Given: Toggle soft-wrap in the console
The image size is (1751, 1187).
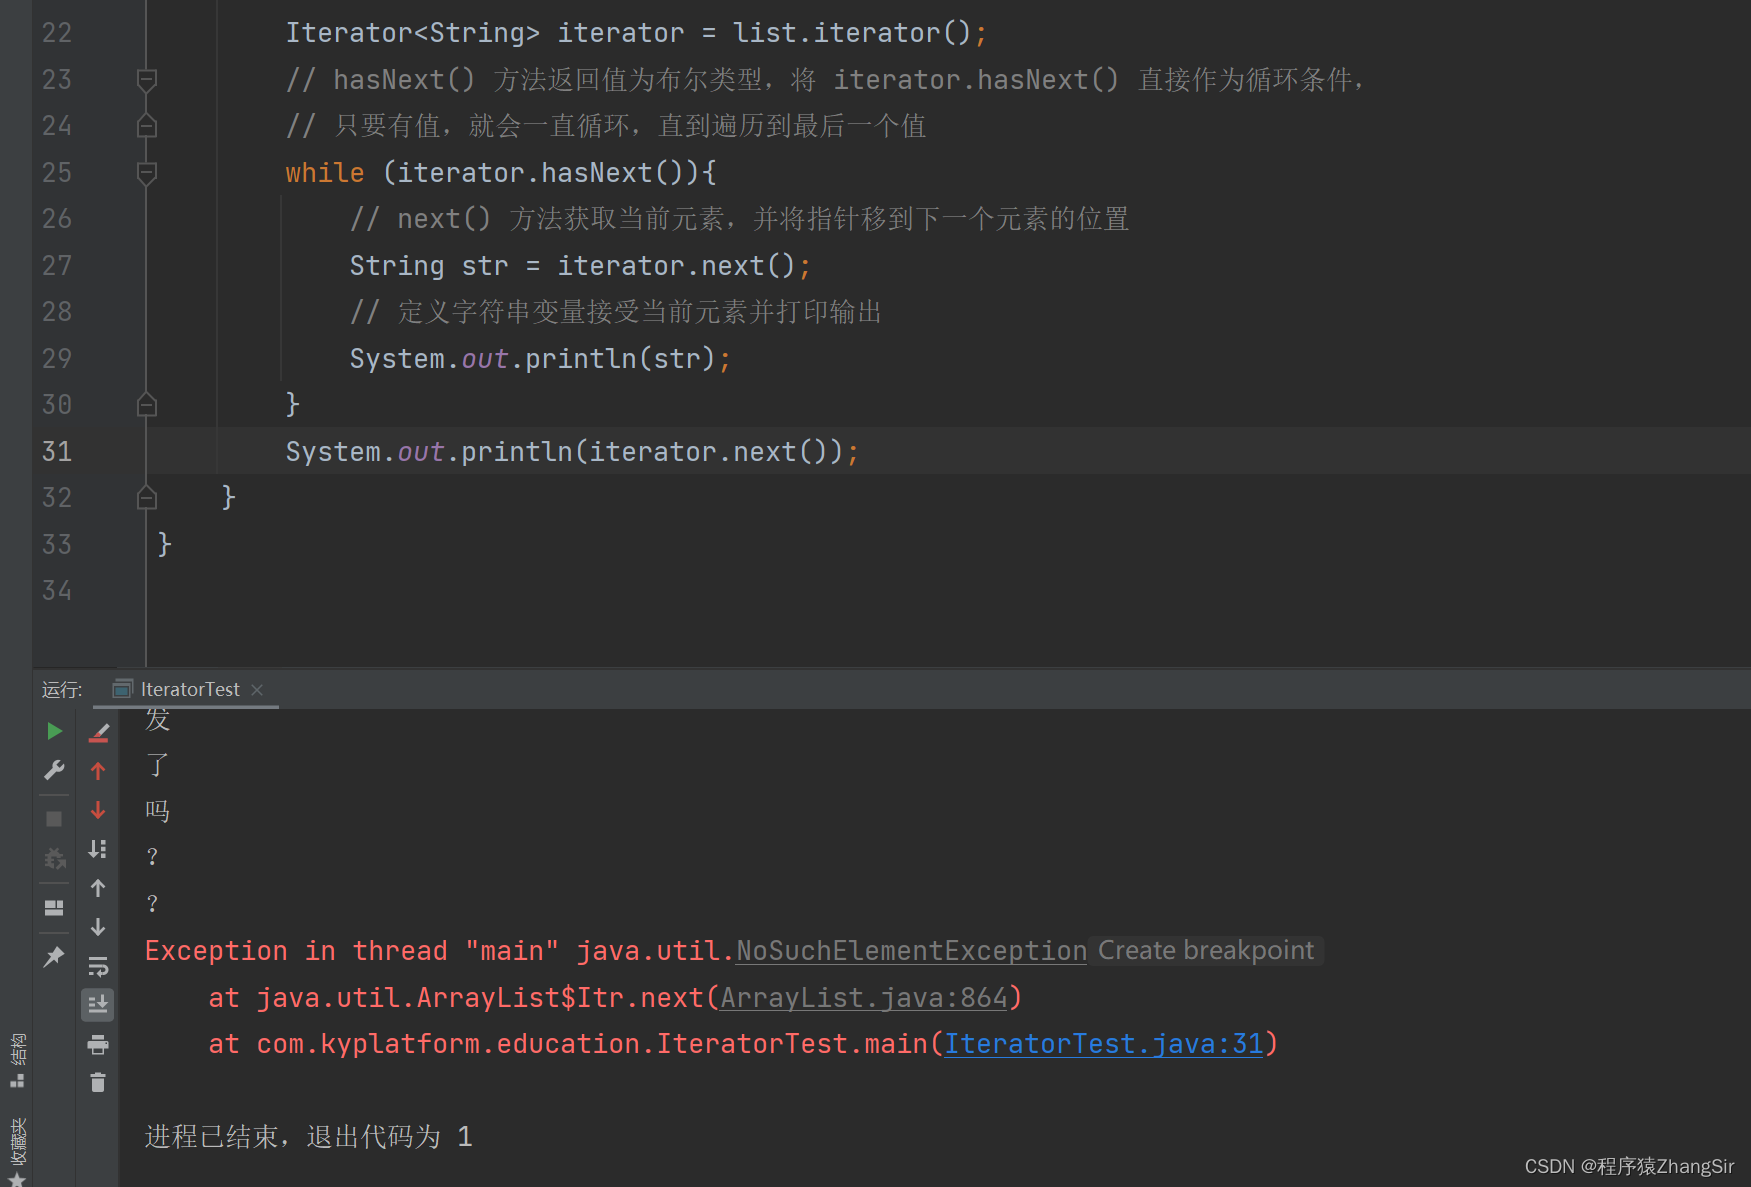Looking at the screenshot, I should pos(98,966).
